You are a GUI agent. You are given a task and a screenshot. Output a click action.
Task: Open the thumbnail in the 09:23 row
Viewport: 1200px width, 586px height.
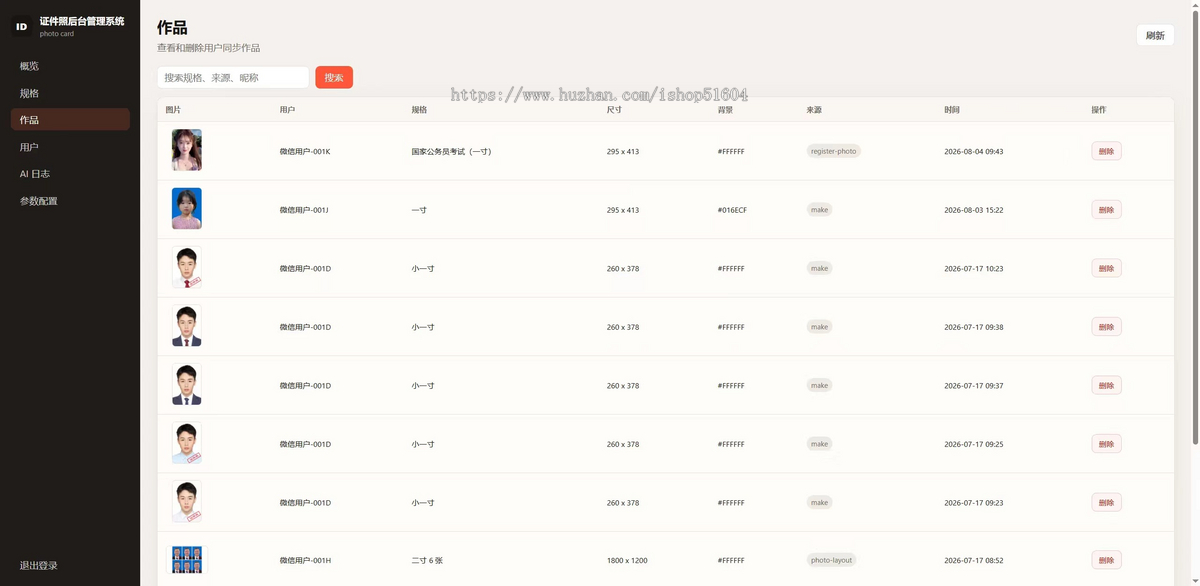coord(187,501)
